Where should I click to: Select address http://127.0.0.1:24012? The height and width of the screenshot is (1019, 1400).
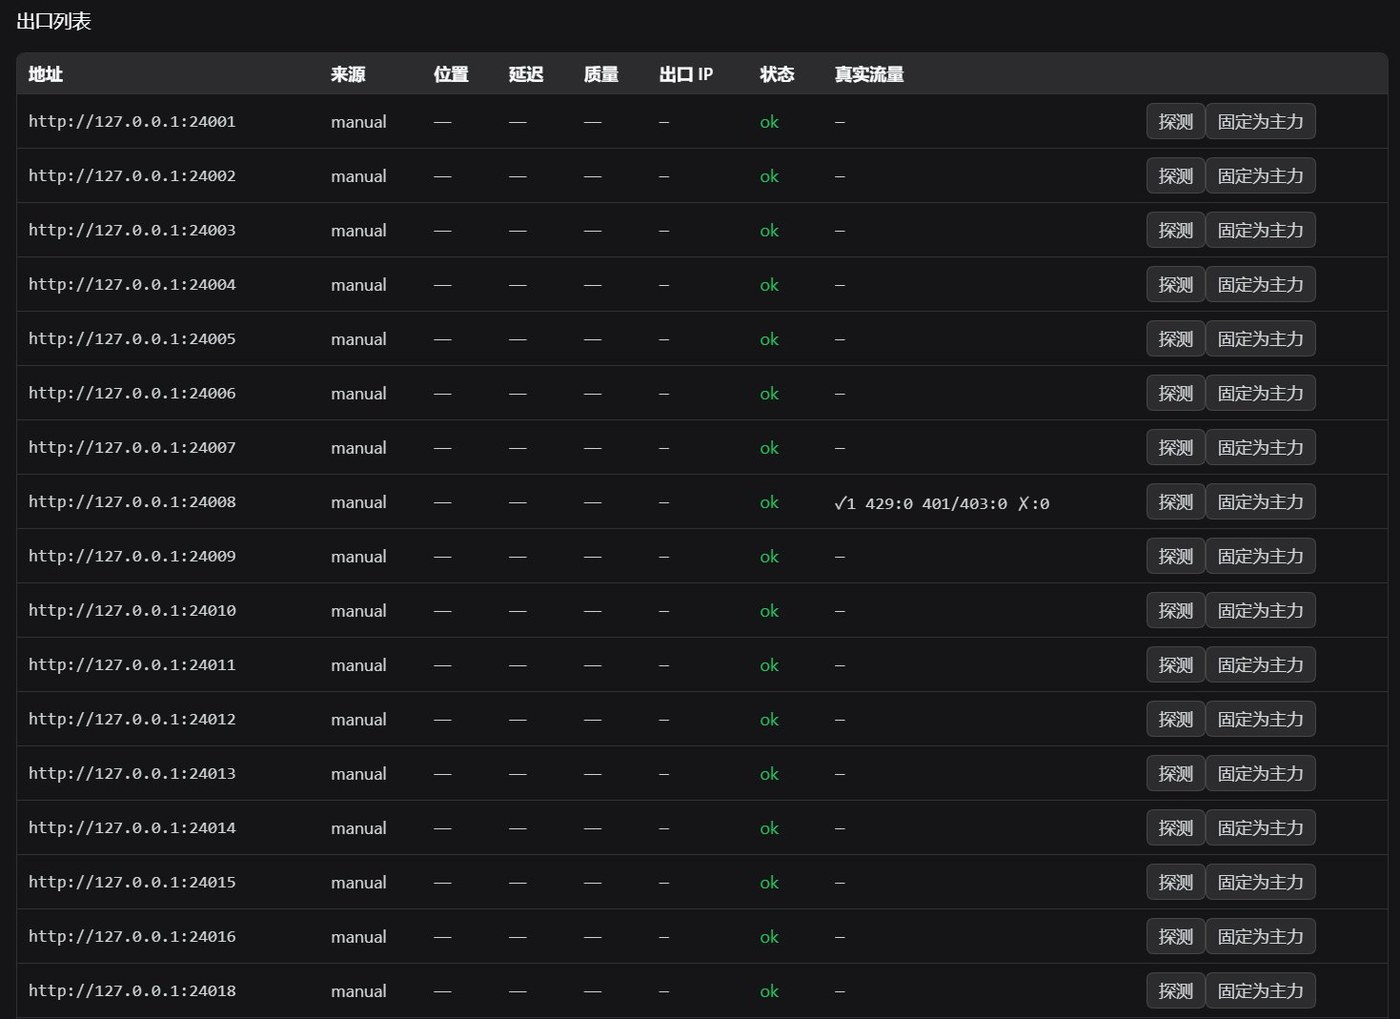tap(132, 719)
